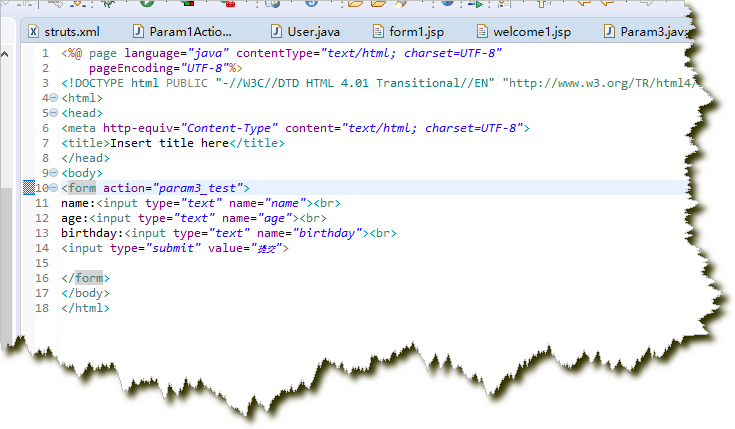
Task: Click the "submit" type value on line 14
Action: coord(173,248)
